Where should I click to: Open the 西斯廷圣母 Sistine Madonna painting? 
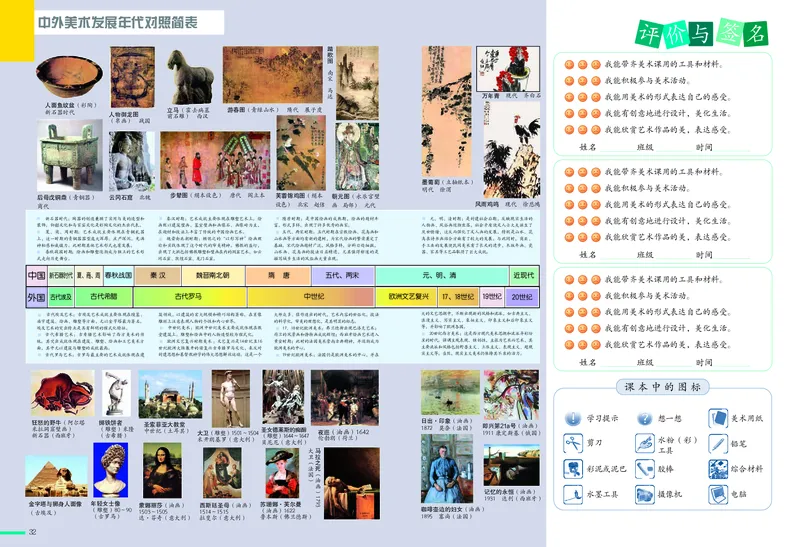(222, 473)
